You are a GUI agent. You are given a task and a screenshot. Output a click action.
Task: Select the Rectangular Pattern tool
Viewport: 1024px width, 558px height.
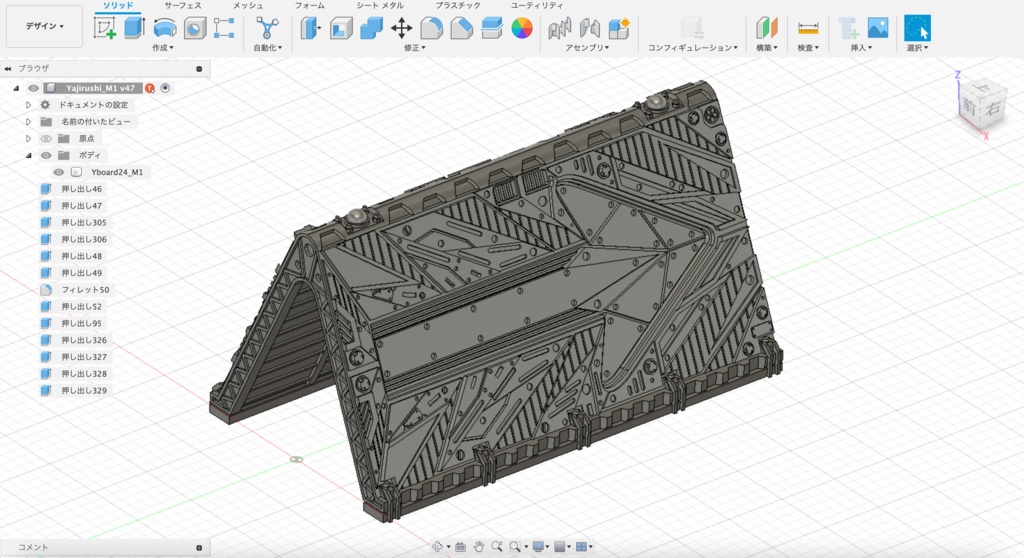224,28
